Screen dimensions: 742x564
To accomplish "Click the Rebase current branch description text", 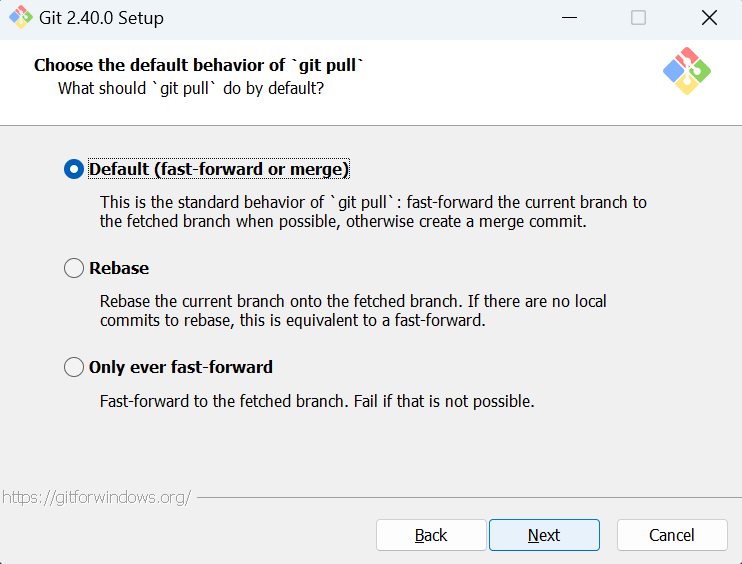I will (x=353, y=311).
